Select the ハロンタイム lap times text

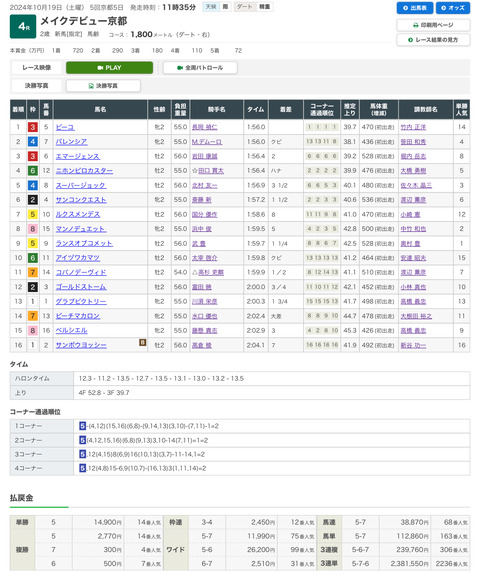[161, 378]
